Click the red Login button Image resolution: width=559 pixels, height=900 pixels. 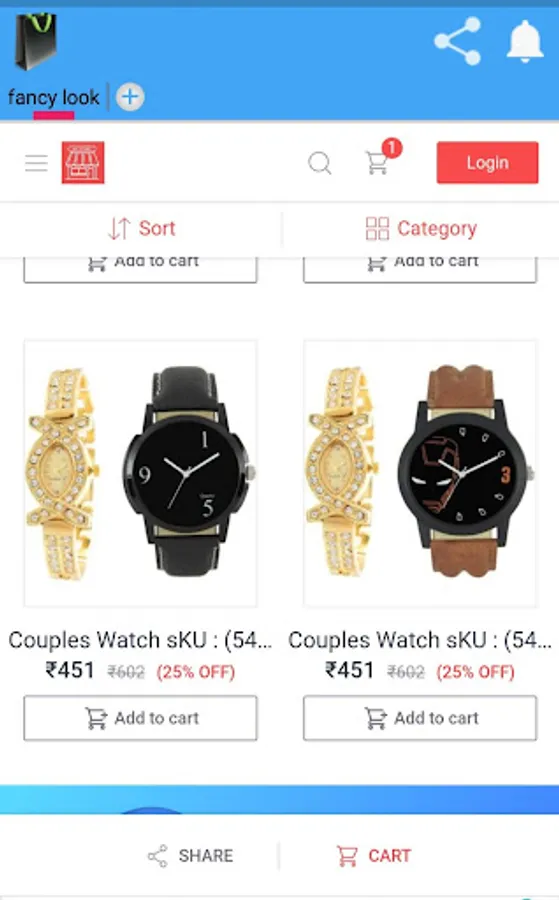tap(487, 162)
